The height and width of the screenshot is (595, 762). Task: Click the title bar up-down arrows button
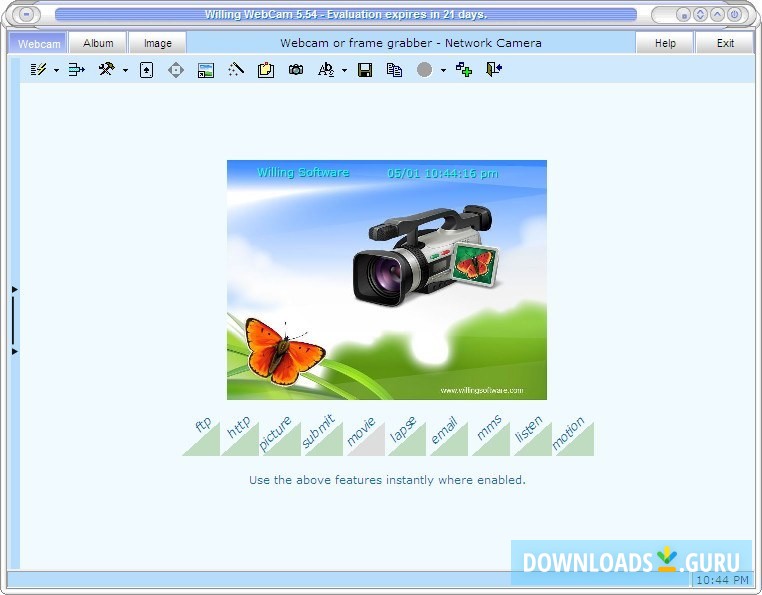tap(700, 15)
